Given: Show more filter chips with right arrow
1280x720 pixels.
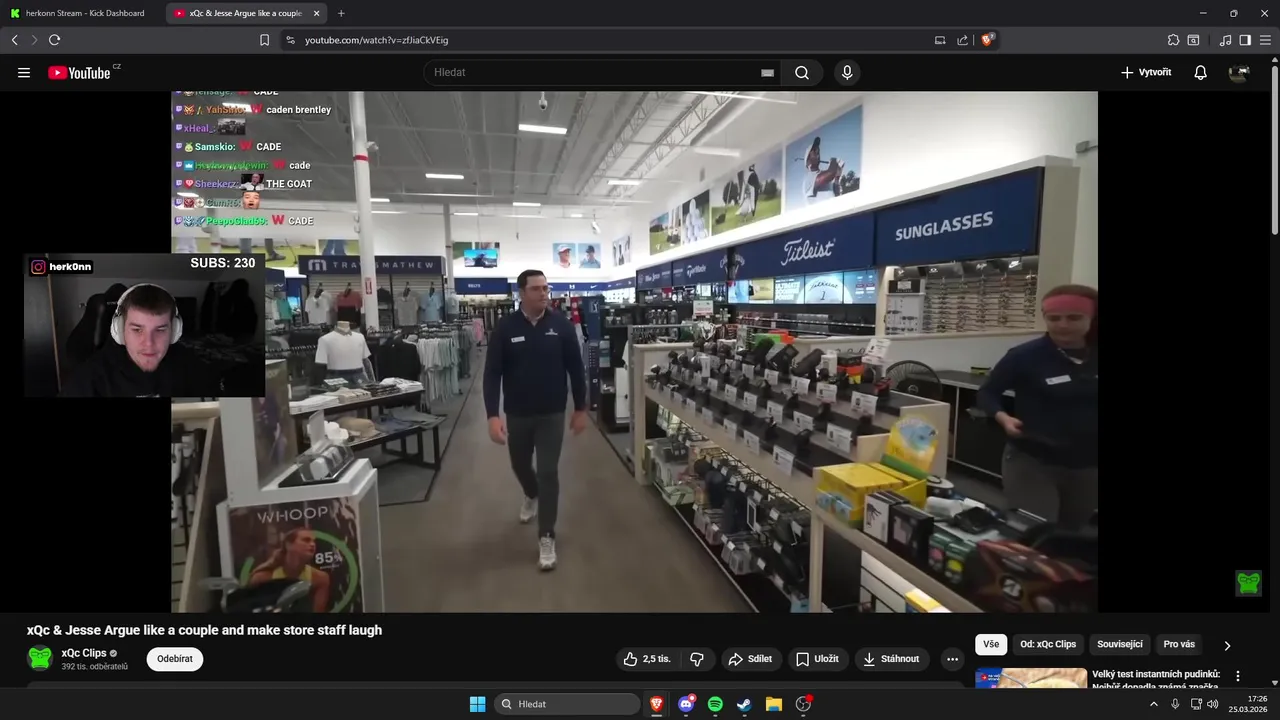Looking at the screenshot, I should click(x=1227, y=646).
